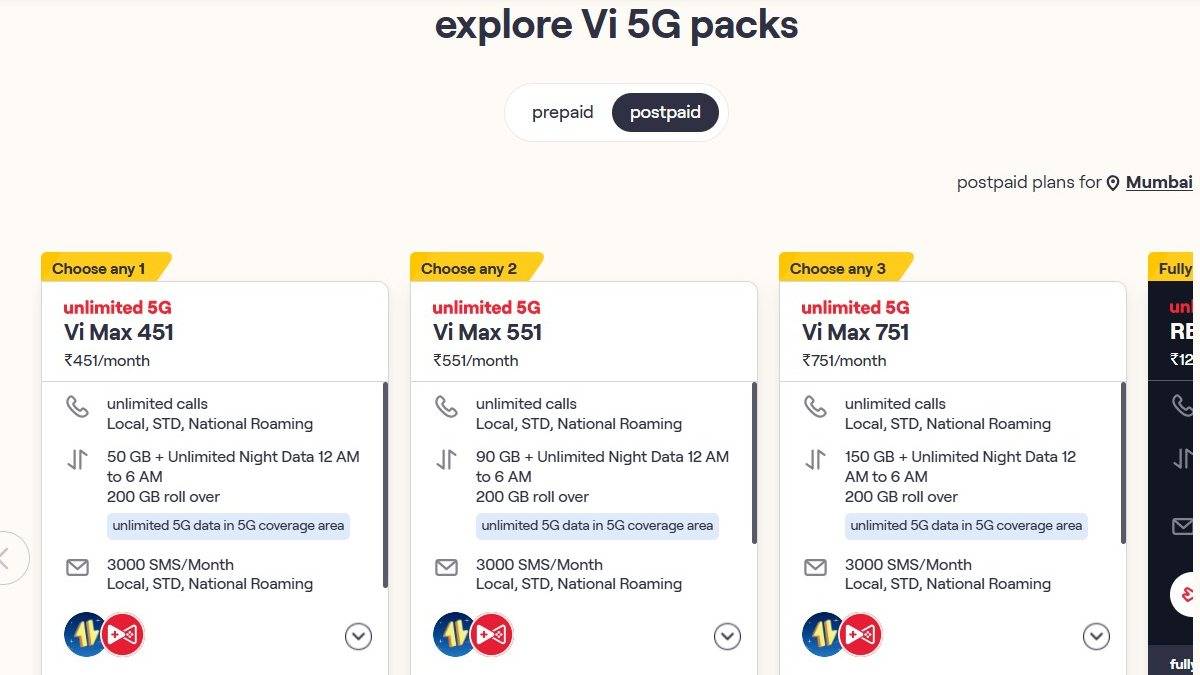Click the location pin icon beside Mumbai

[1113, 183]
